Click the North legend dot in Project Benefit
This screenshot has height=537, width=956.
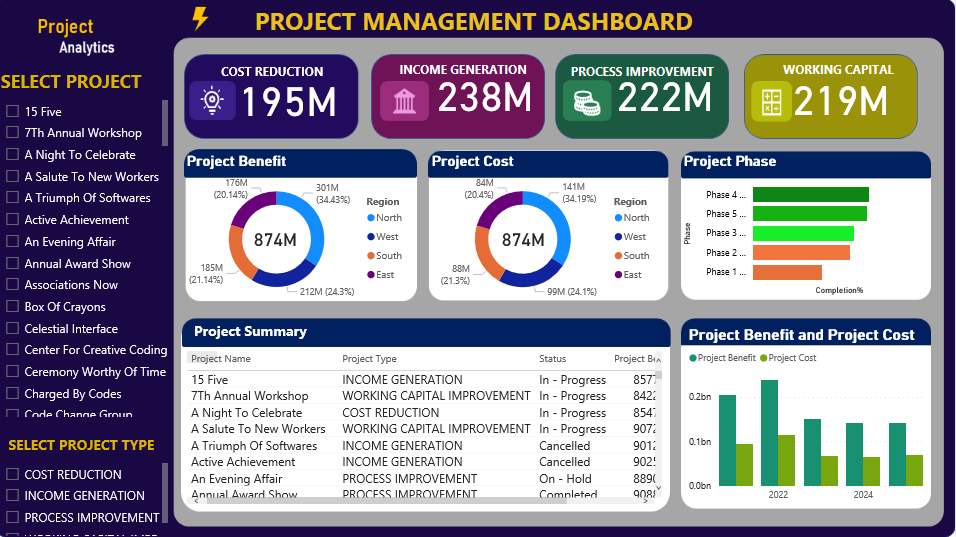click(370, 217)
